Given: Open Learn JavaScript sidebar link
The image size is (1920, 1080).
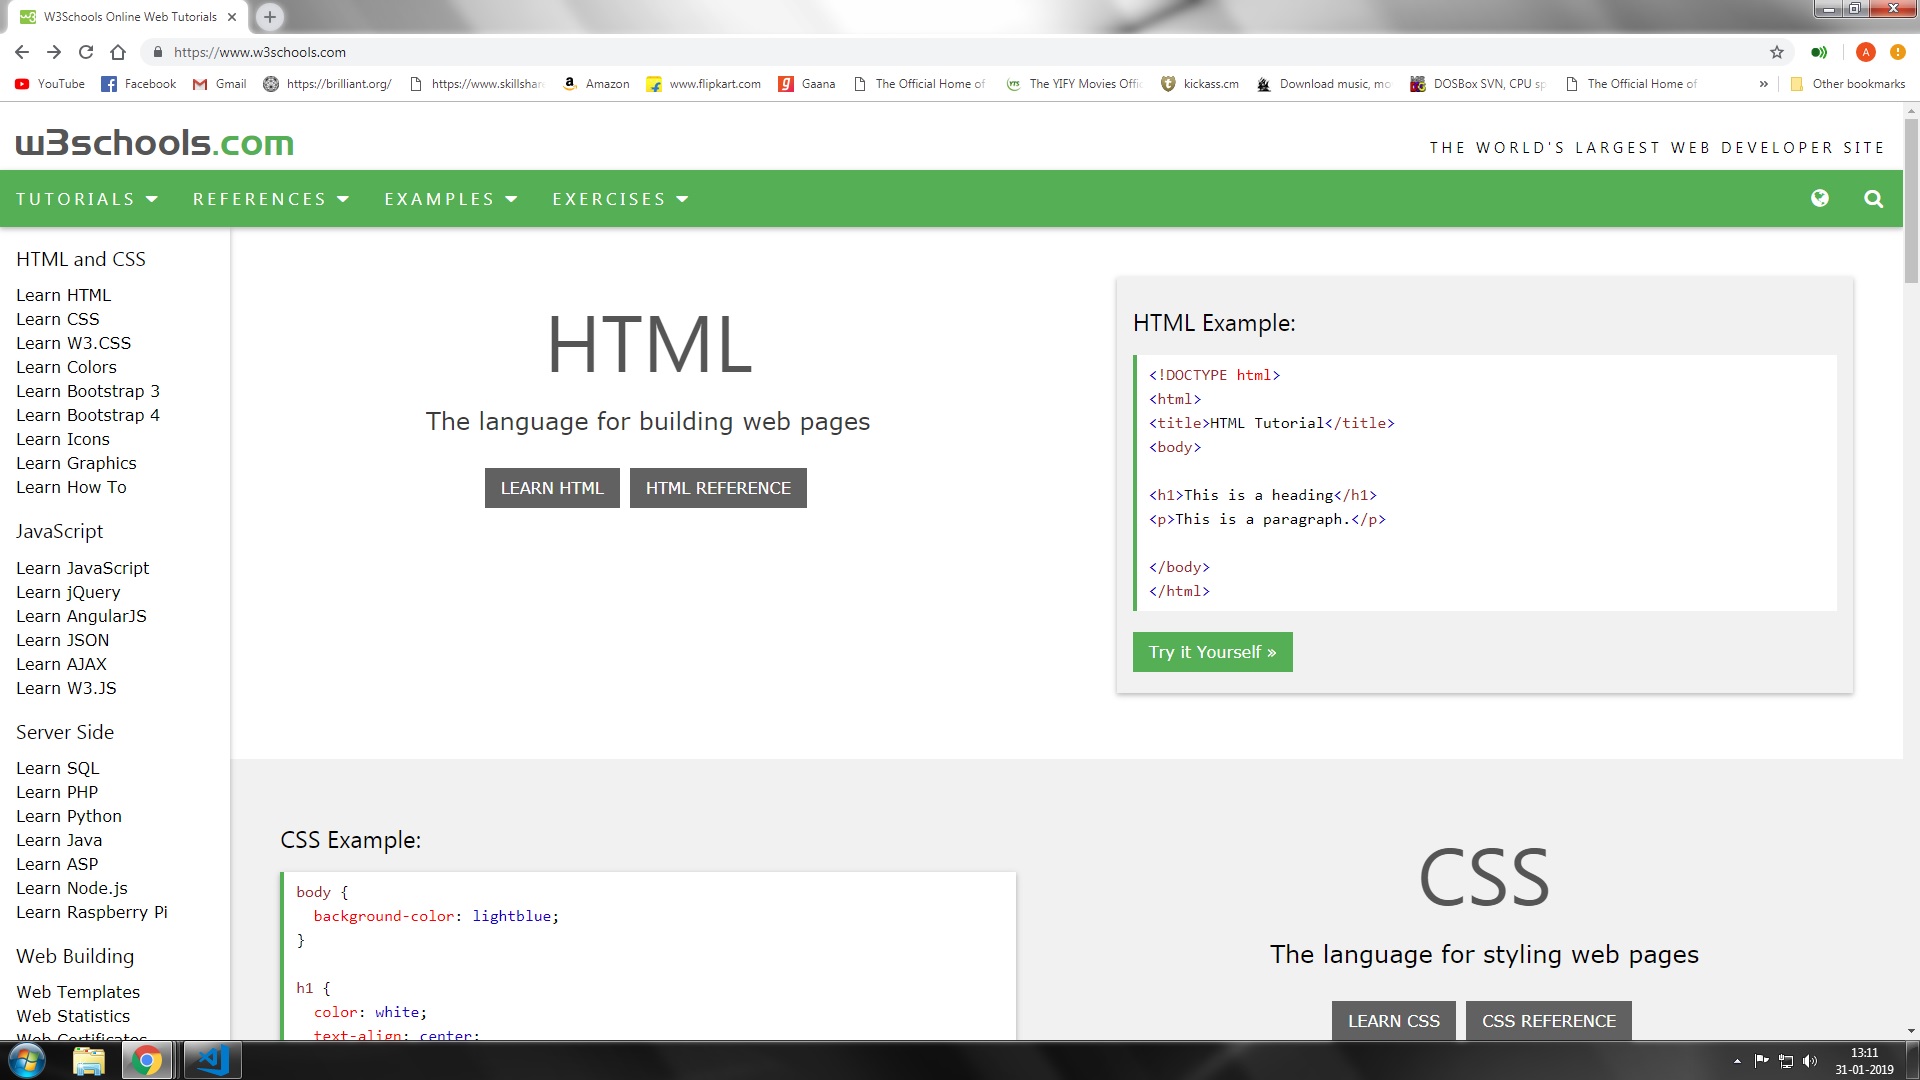Looking at the screenshot, I should click(x=82, y=568).
